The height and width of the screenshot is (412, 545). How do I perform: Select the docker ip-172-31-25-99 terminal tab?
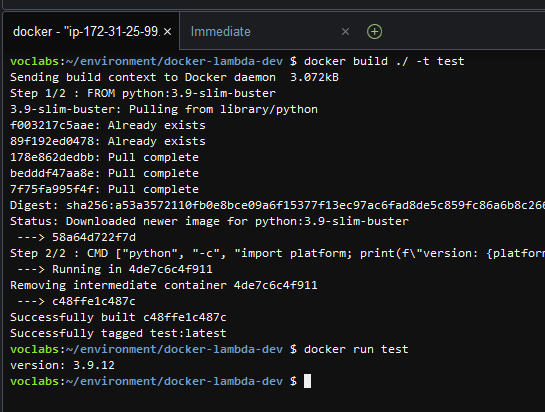[87, 32]
